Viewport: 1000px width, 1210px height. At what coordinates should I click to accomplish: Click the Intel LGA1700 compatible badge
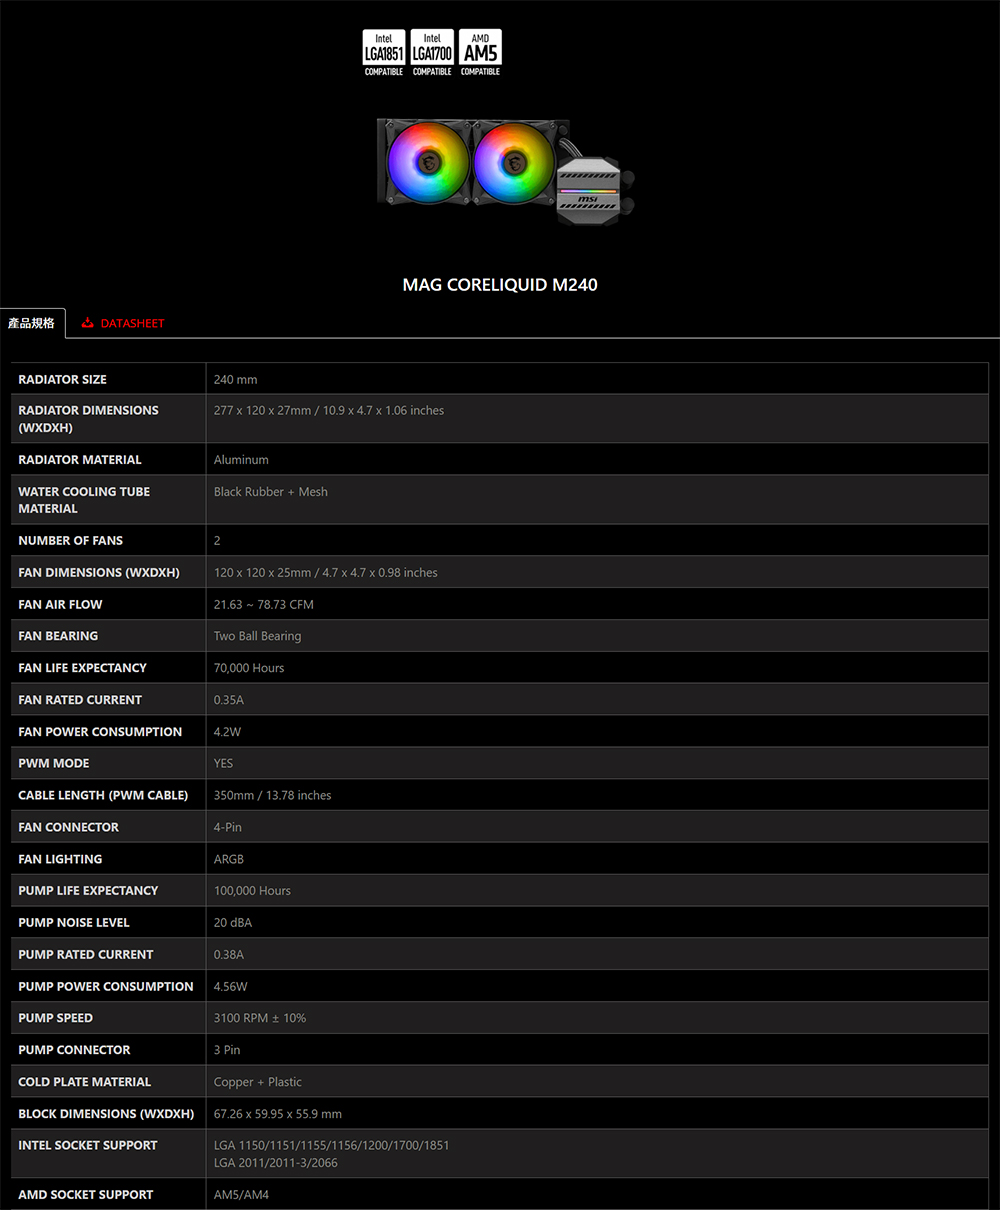click(432, 53)
